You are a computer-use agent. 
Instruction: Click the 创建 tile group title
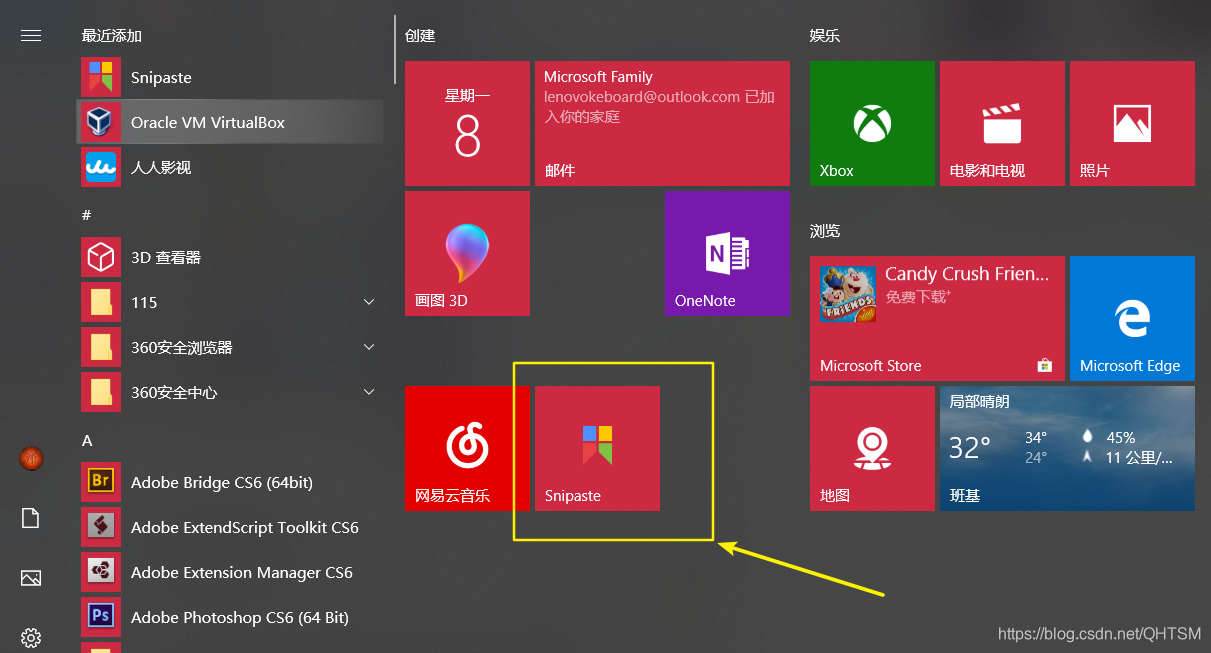click(x=420, y=35)
